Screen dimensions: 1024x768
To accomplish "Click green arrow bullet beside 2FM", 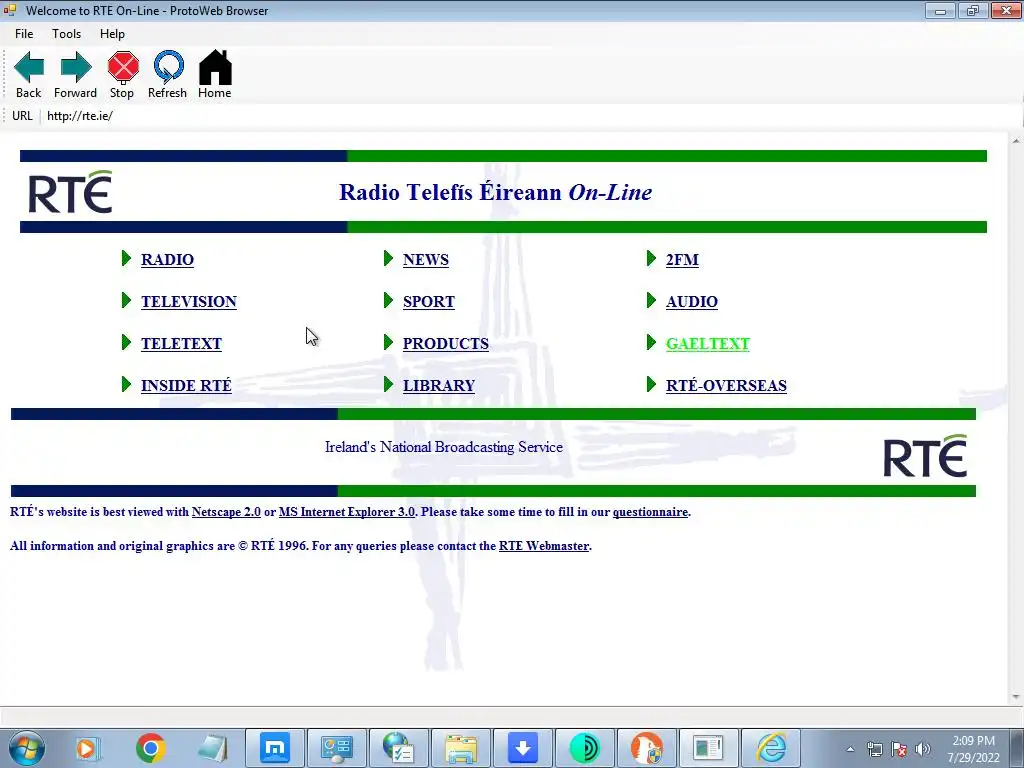I will pos(651,259).
